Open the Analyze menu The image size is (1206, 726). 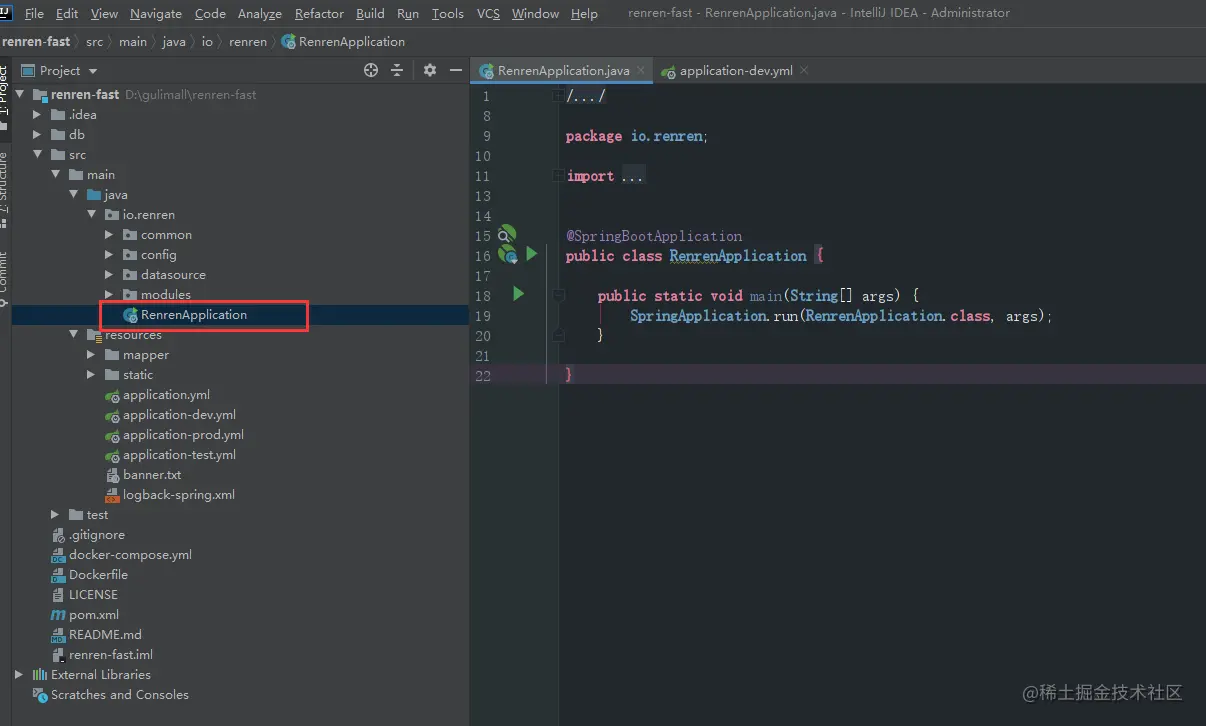pos(260,14)
